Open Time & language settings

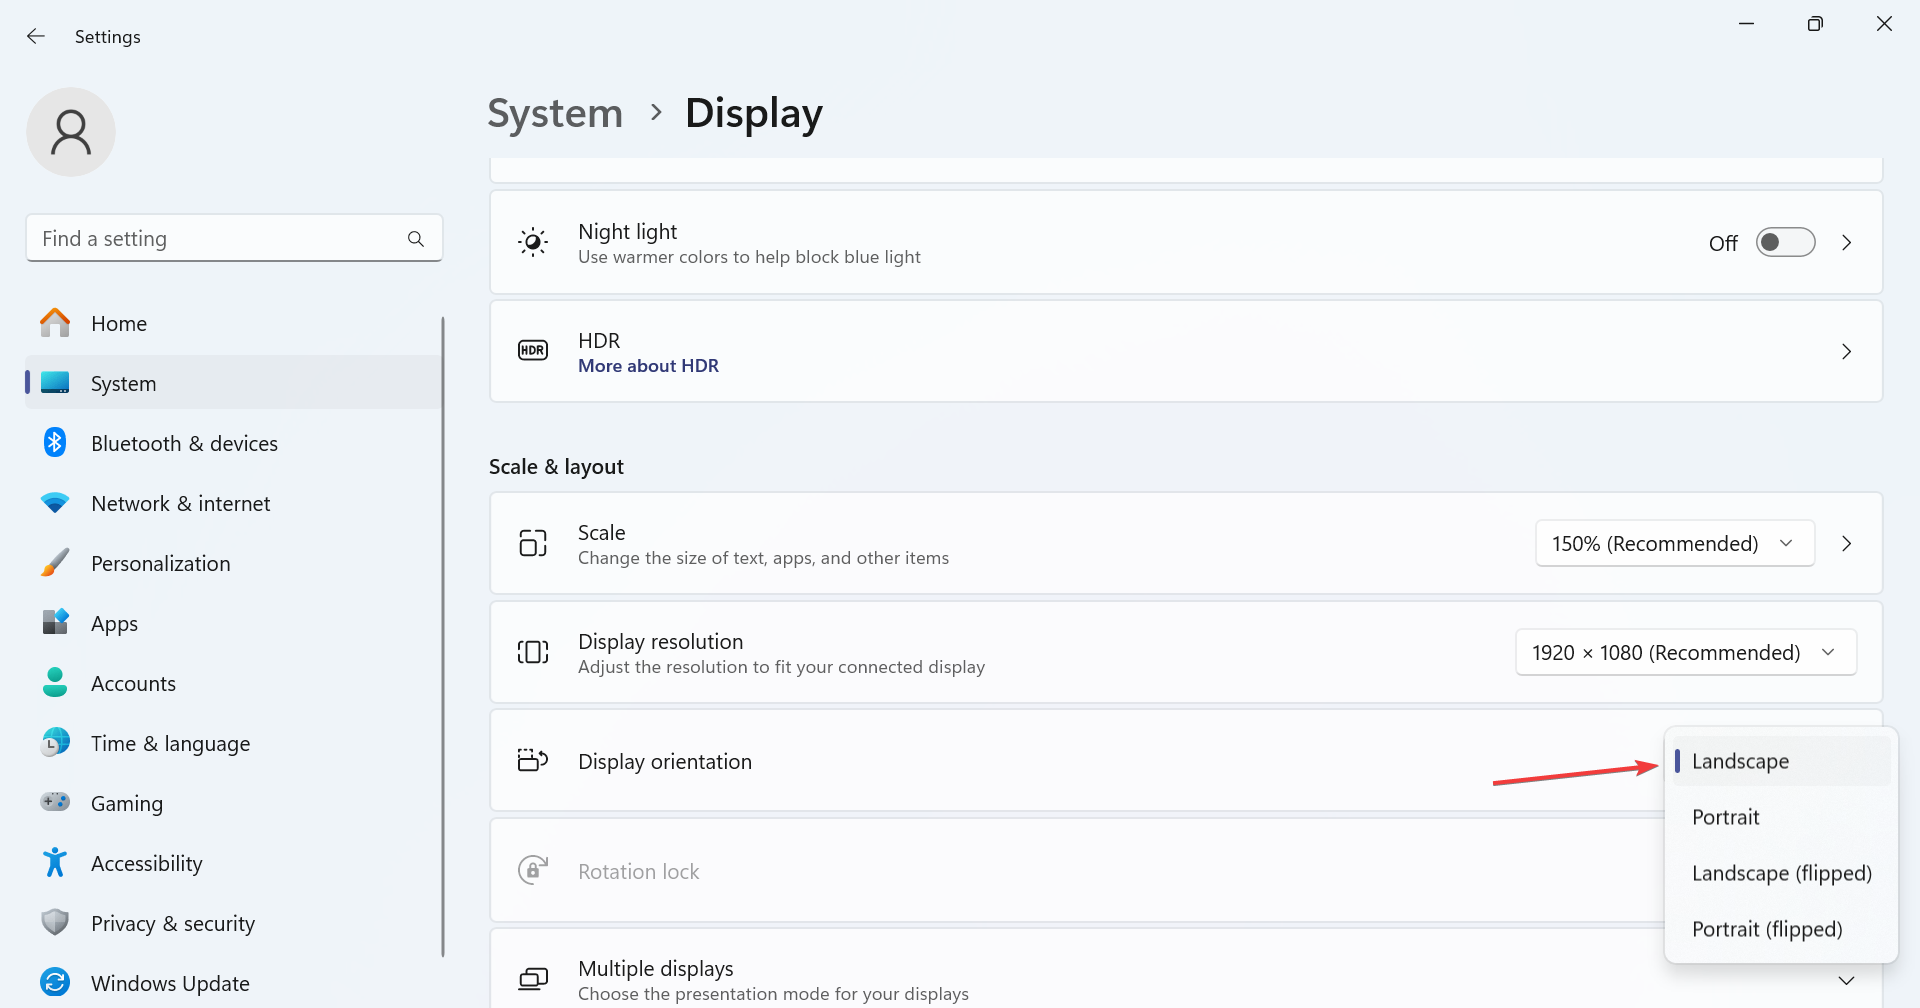click(233, 743)
